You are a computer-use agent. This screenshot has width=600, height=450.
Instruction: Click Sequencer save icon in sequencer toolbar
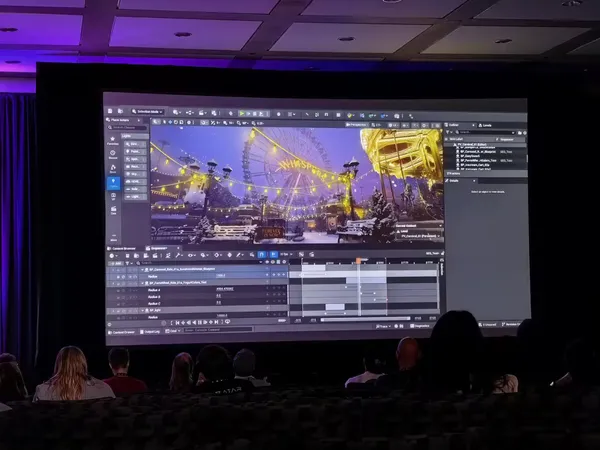click(127, 256)
